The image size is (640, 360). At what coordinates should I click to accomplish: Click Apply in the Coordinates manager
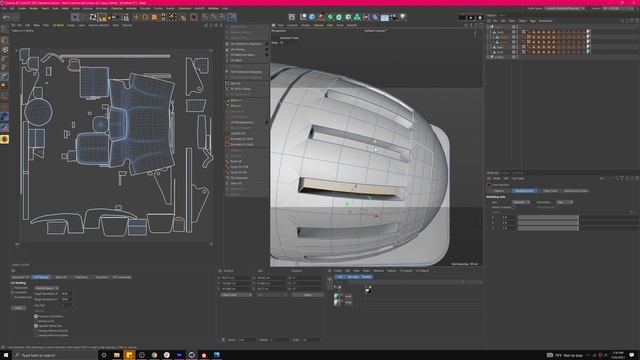coord(307,295)
